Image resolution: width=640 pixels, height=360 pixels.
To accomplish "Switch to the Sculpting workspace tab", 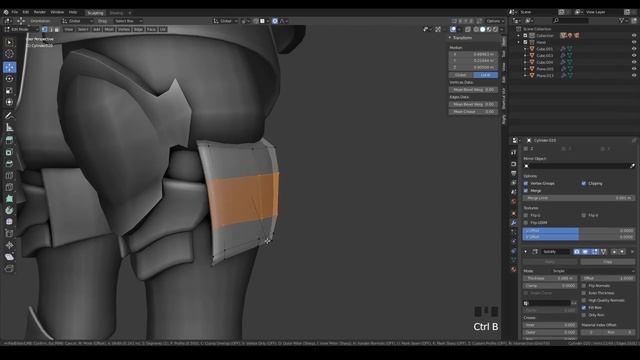I will [x=96, y=13].
